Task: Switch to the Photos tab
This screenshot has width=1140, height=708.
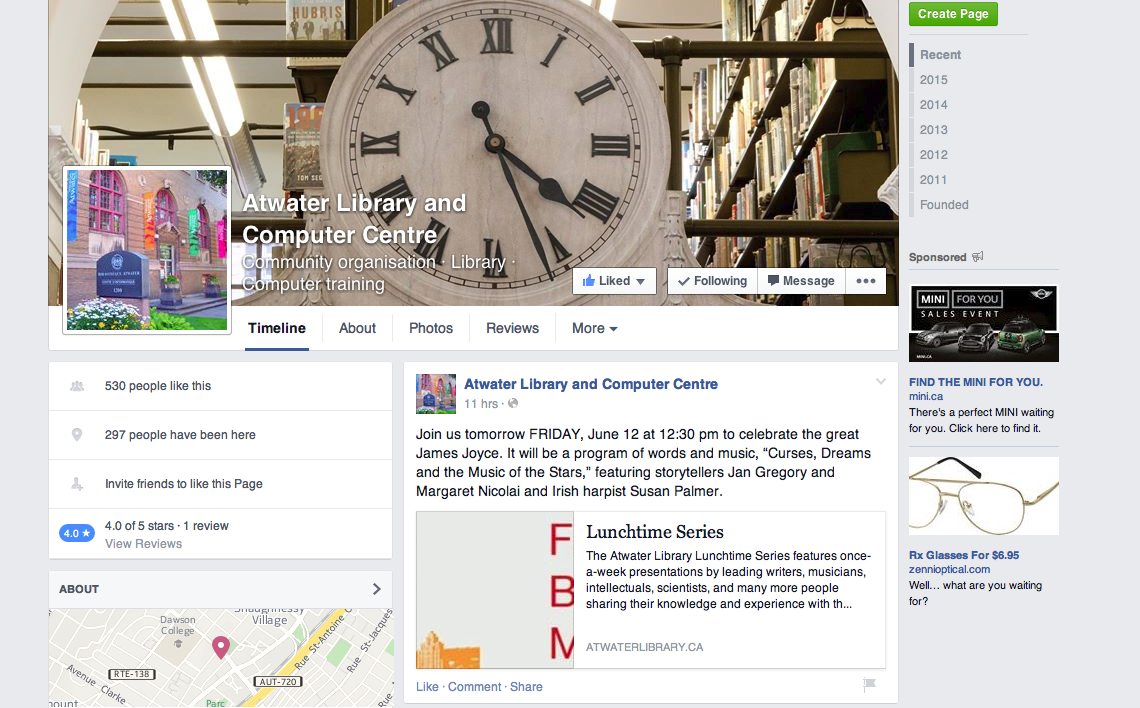Action: [x=430, y=329]
